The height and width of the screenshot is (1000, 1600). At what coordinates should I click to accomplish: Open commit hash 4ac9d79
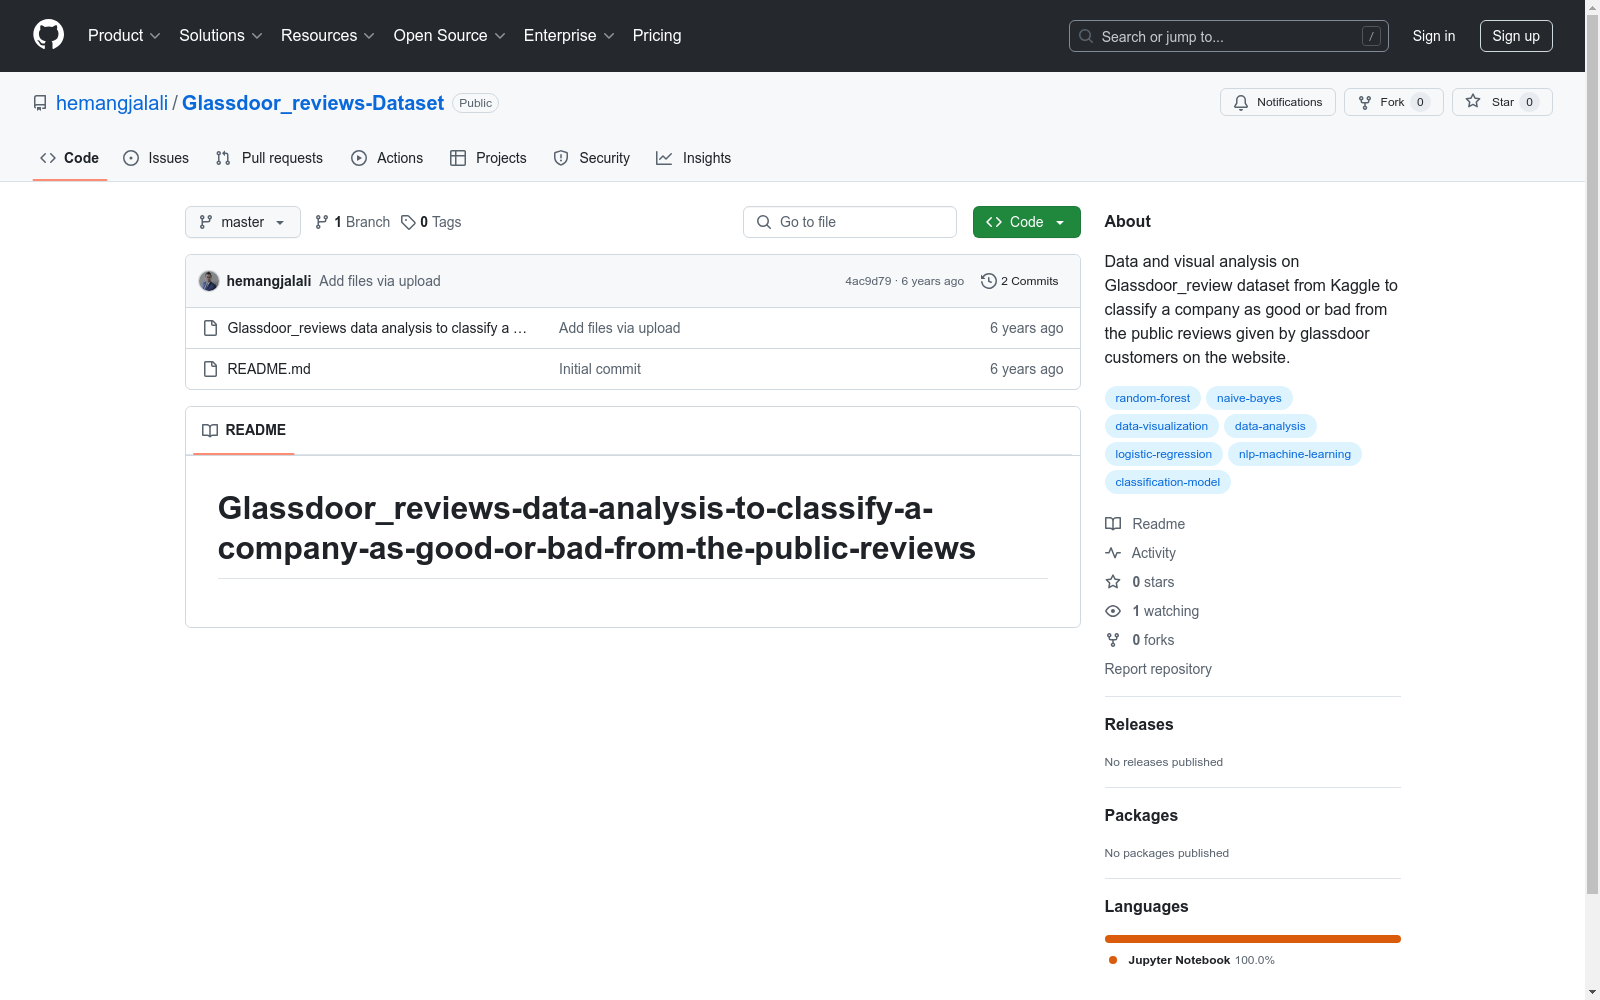[868, 281]
